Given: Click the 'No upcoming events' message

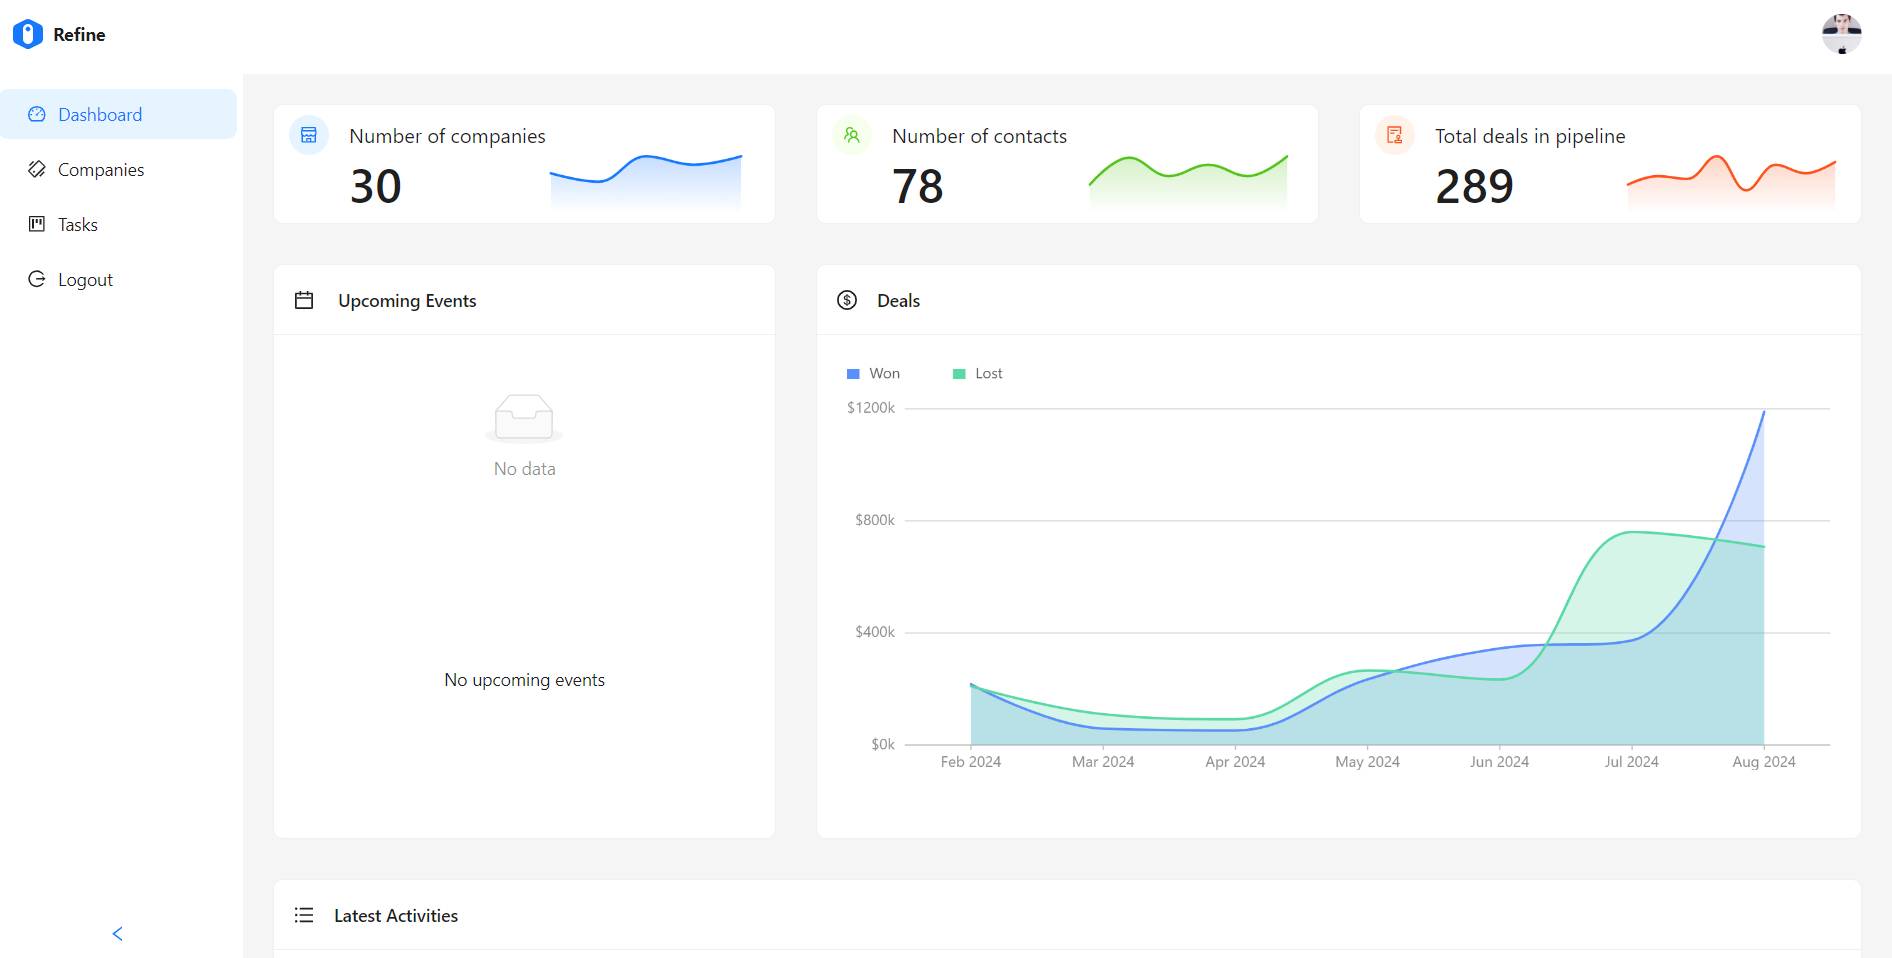Looking at the screenshot, I should (x=524, y=680).
